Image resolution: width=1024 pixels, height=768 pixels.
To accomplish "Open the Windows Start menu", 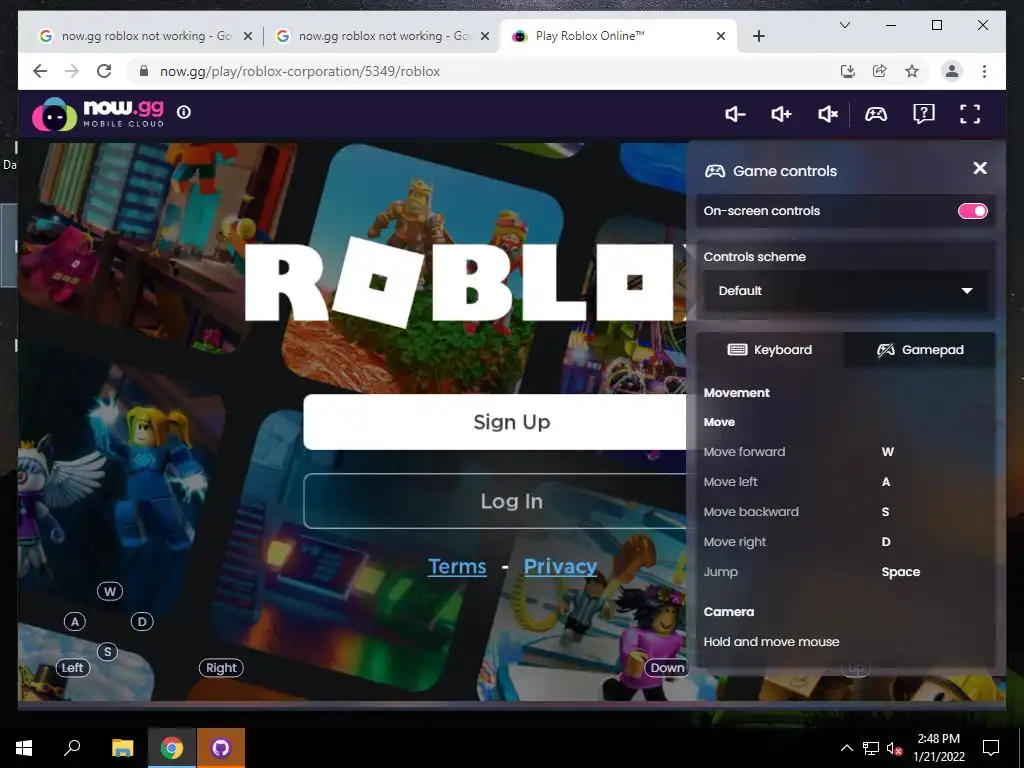I will coord(24,748).
